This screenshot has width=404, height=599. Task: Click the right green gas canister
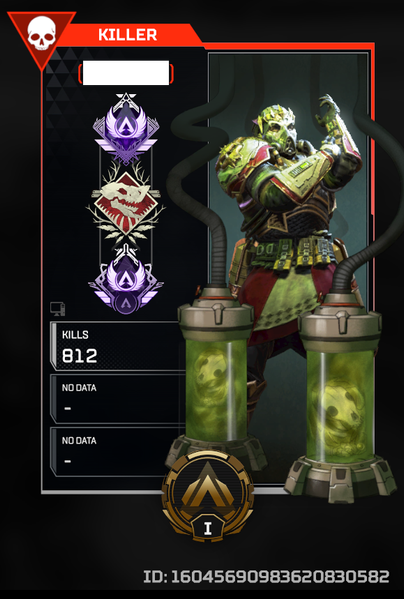tap(340, 395)
